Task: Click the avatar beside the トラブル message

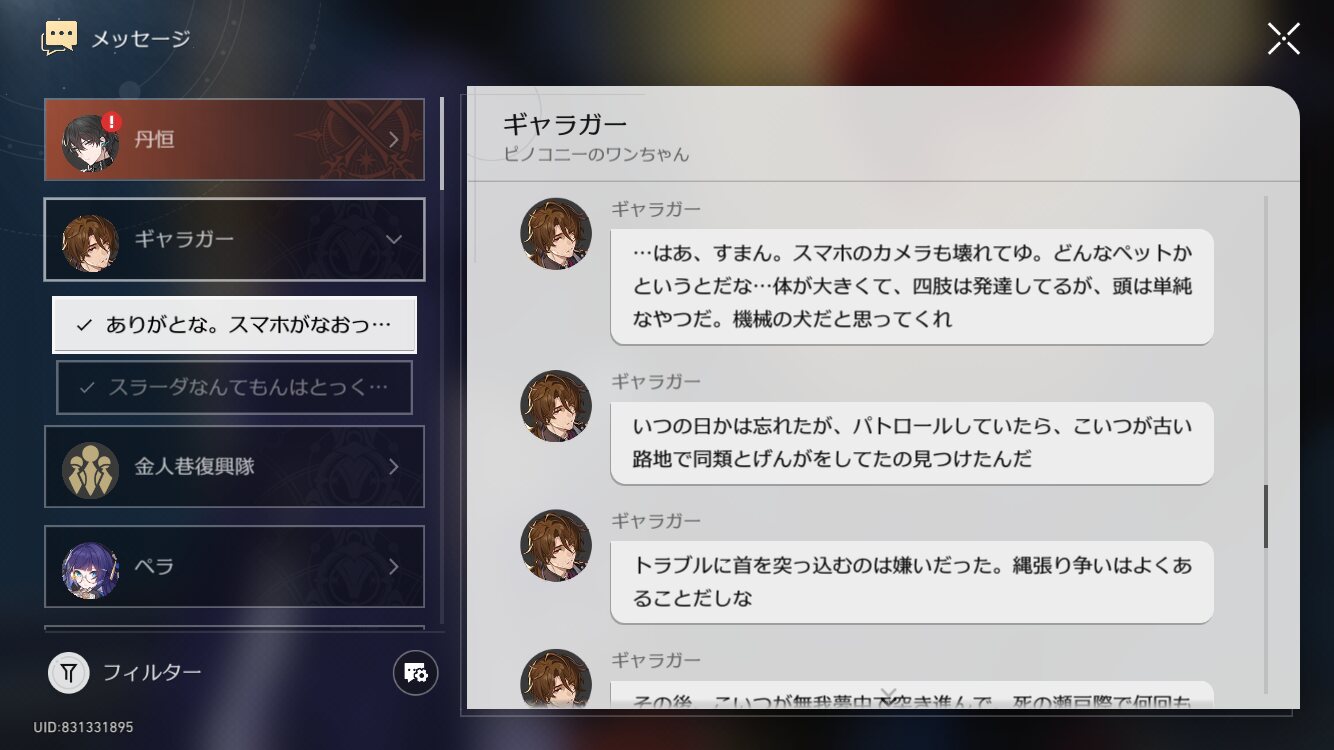Action: tap(556, 546)
